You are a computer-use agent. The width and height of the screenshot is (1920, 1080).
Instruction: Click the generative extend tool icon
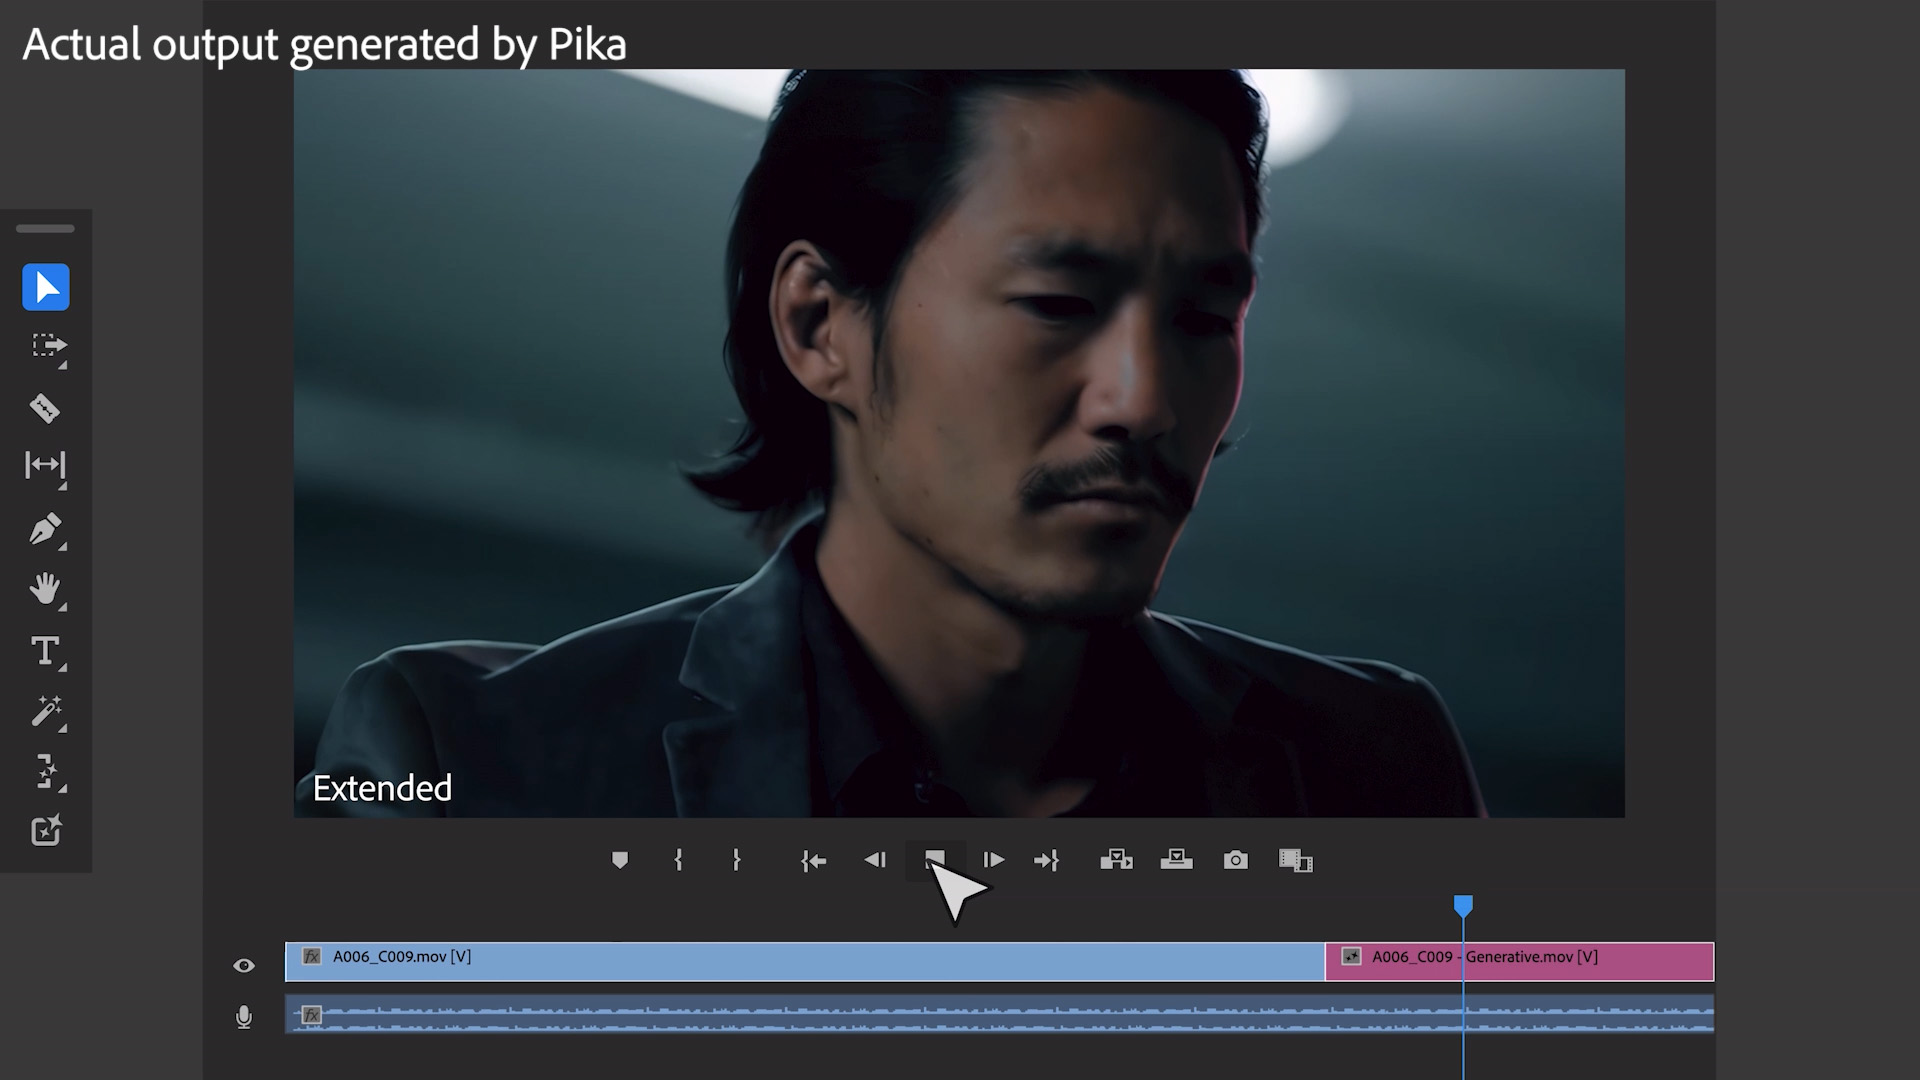click(46, 771)
